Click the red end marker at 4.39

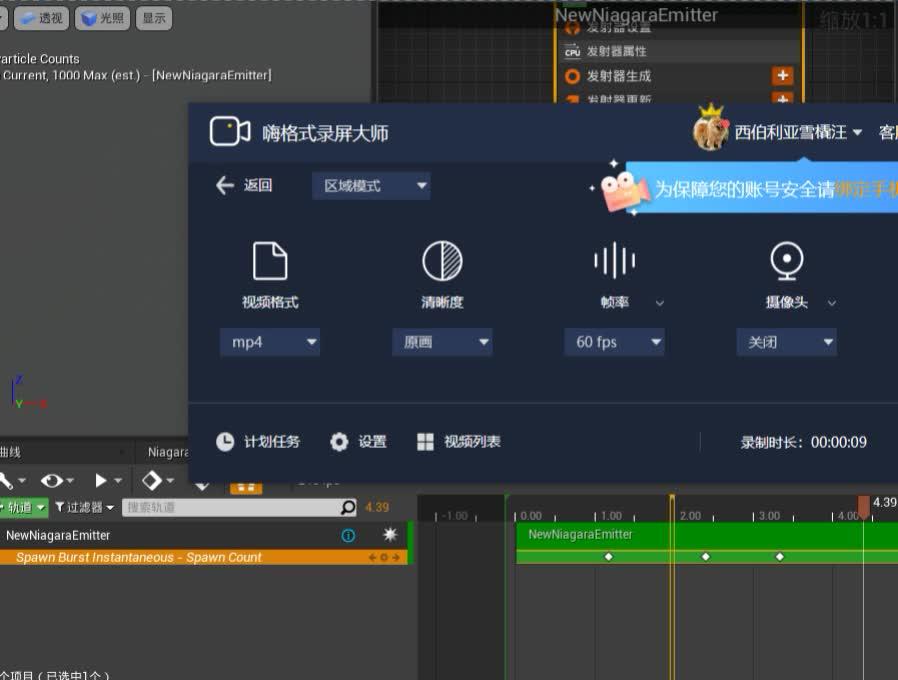click(864, 507)
